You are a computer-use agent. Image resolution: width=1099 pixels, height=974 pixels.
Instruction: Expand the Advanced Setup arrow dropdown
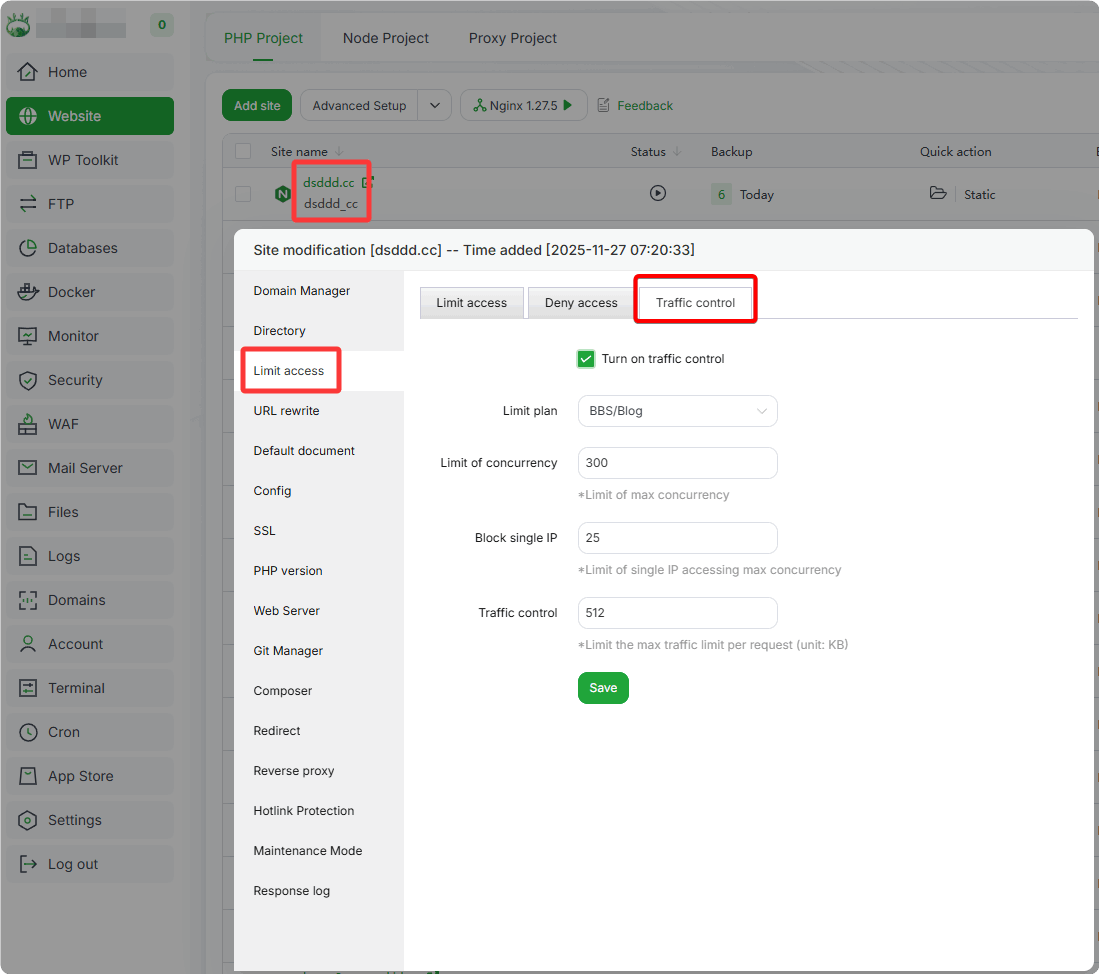435,105
